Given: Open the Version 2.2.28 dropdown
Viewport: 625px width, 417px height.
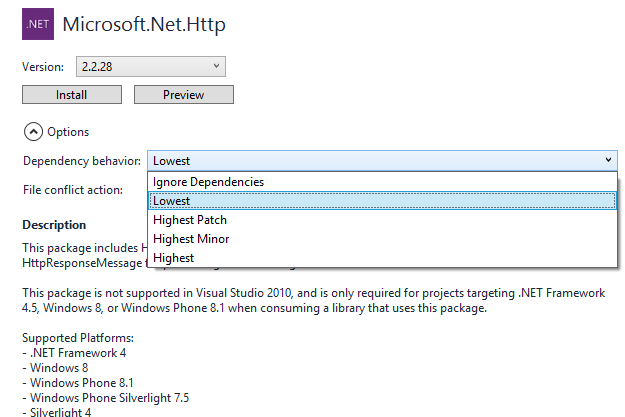Looking at the screenshot, I should click(x=151, y=67).
